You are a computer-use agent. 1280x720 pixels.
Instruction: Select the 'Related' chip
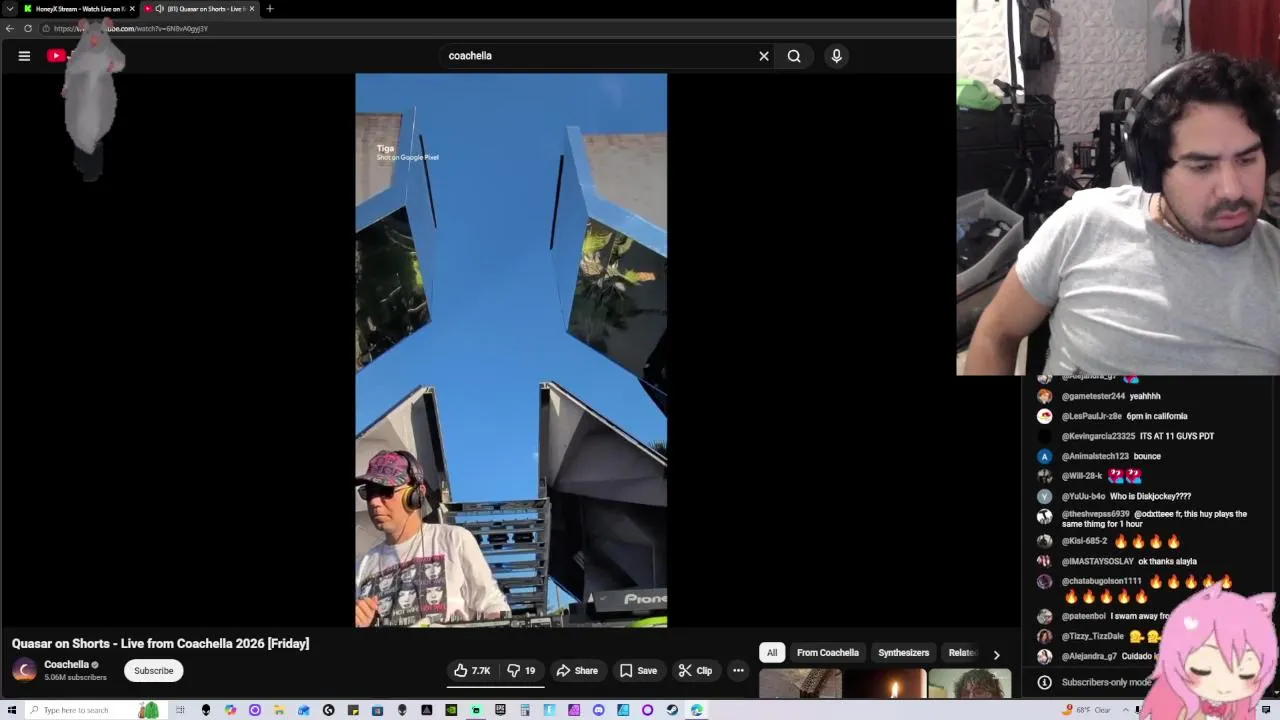coord(962,653)
